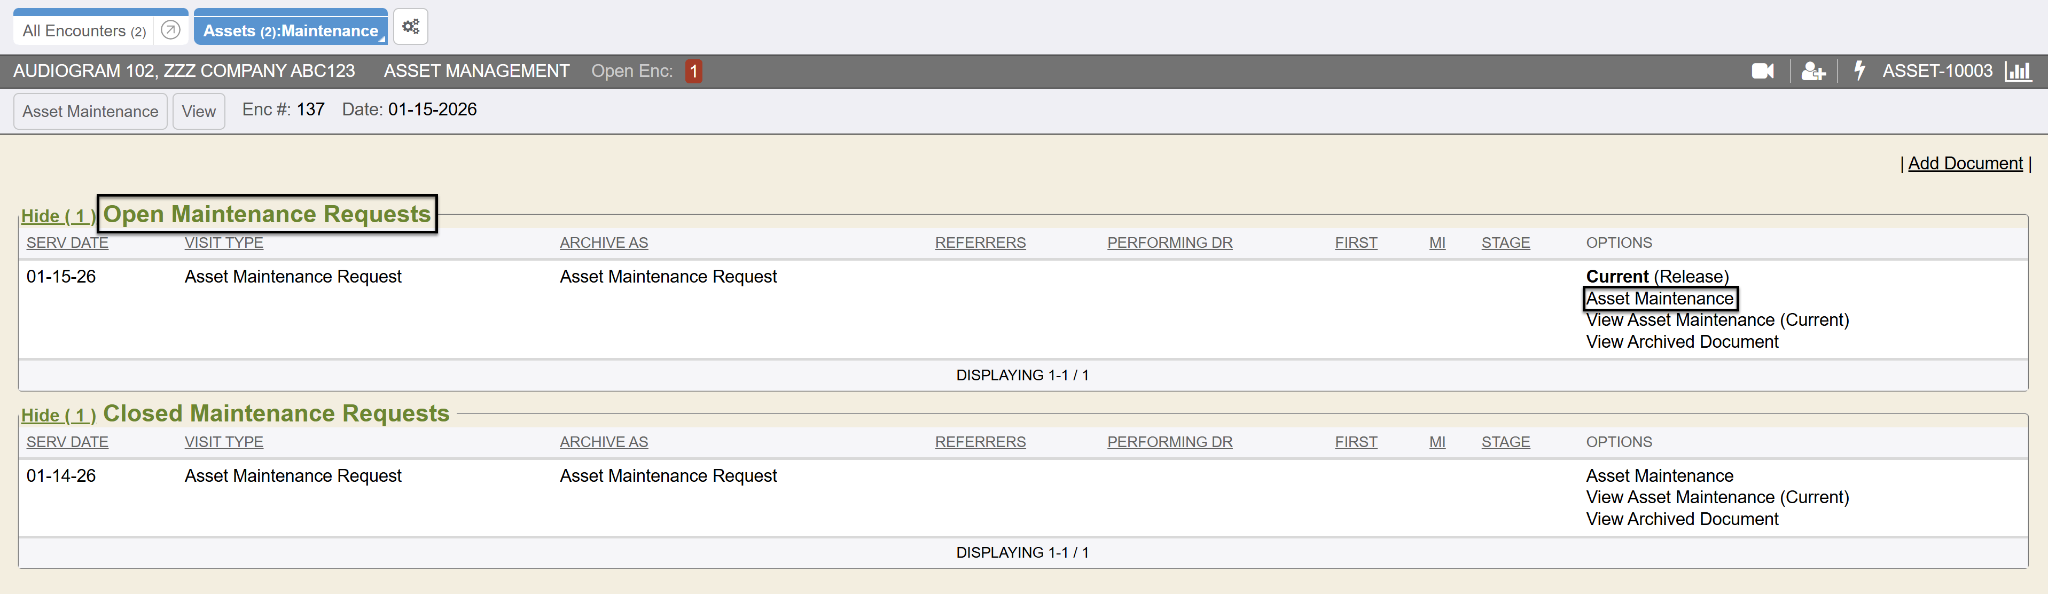Viewport: 2048px width, 594px height.
Task: Click the lightning bolt icon
Action: point(1859,71)
